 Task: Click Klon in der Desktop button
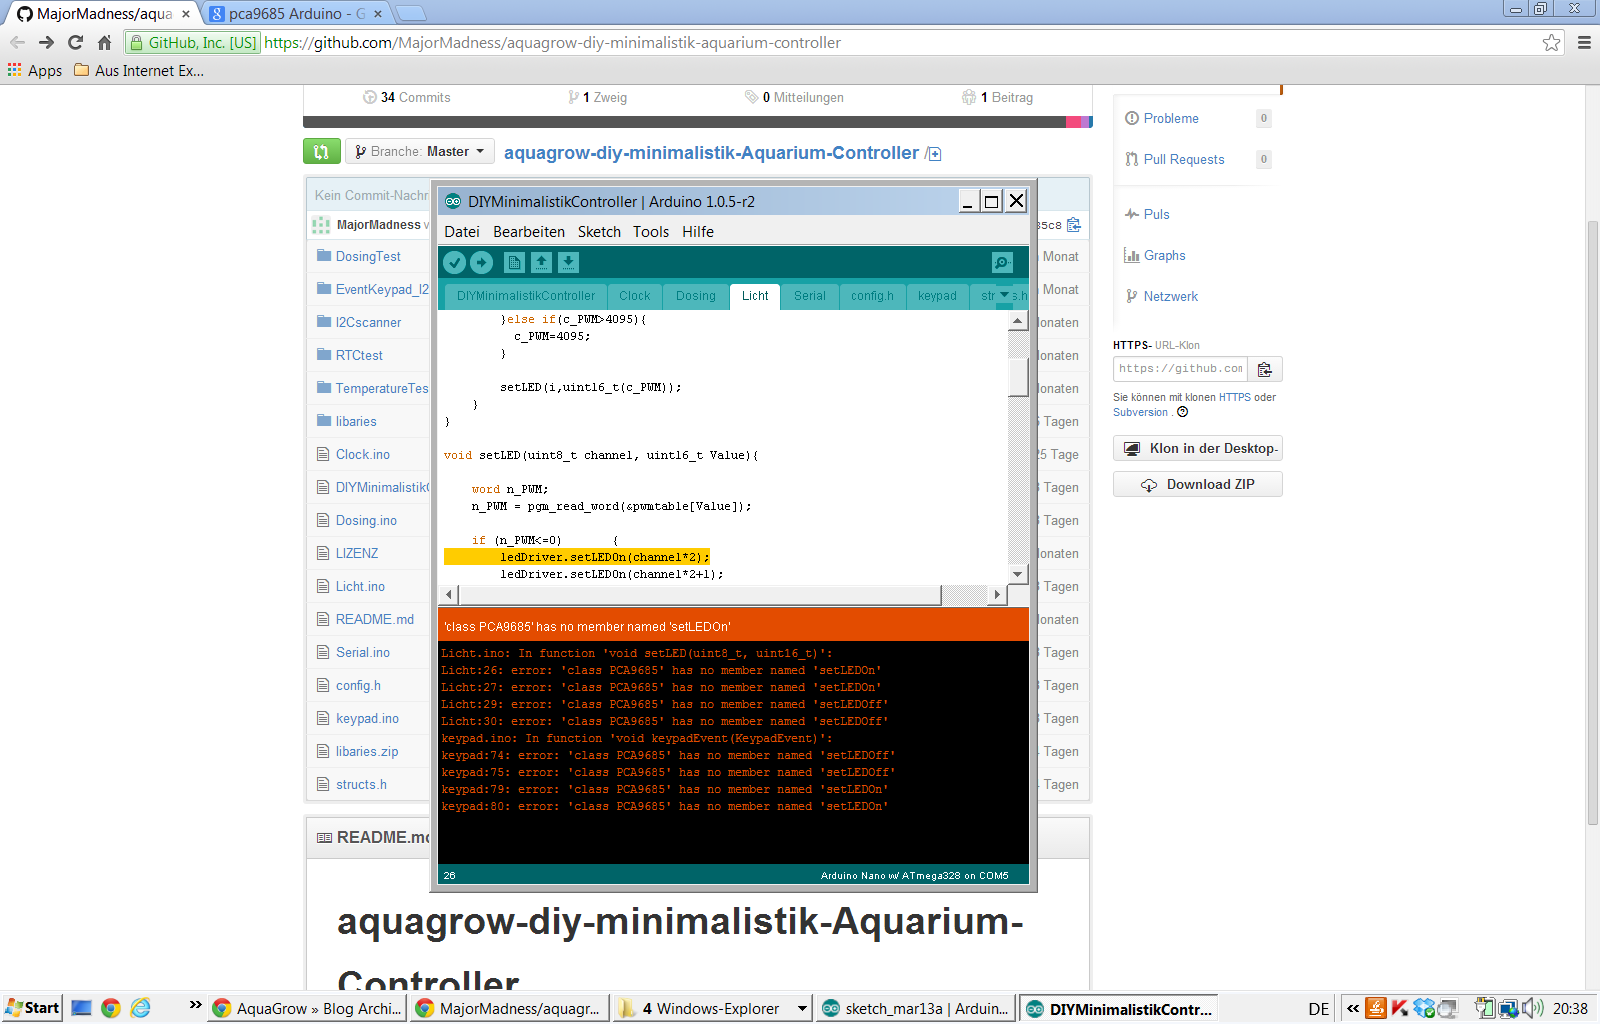(x=1198, y=448)
